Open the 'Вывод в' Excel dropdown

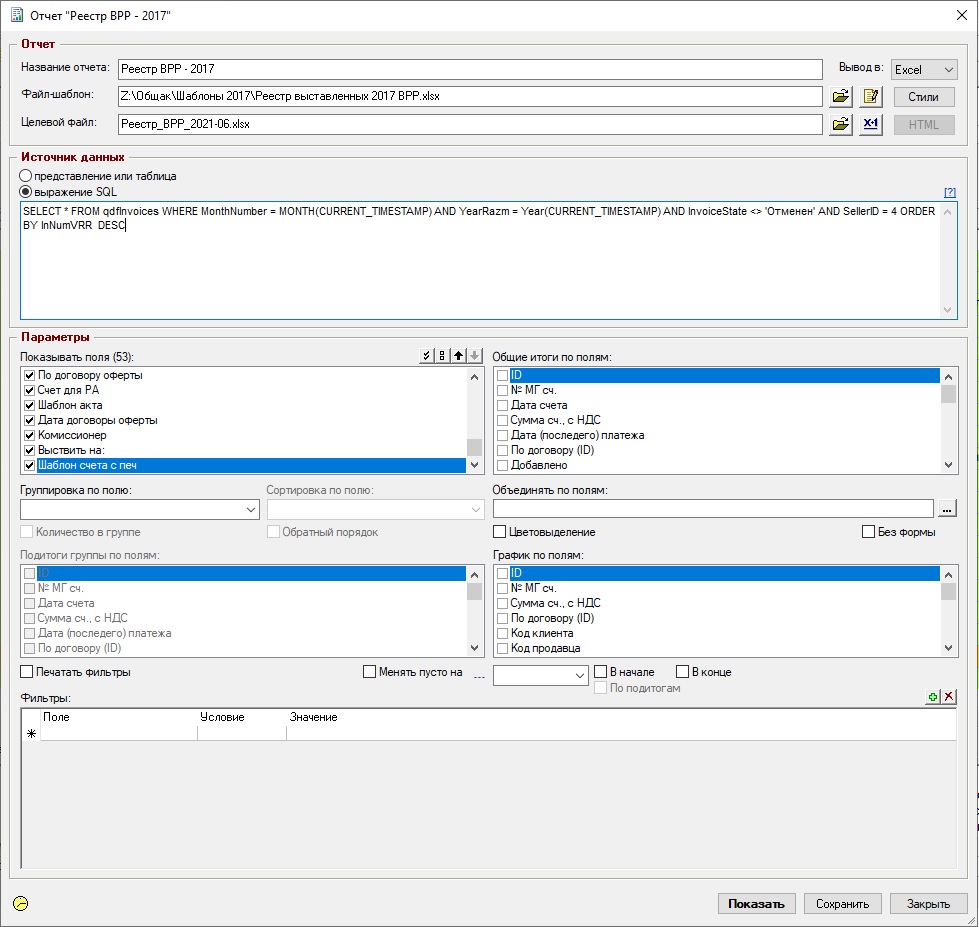[925, 70]
